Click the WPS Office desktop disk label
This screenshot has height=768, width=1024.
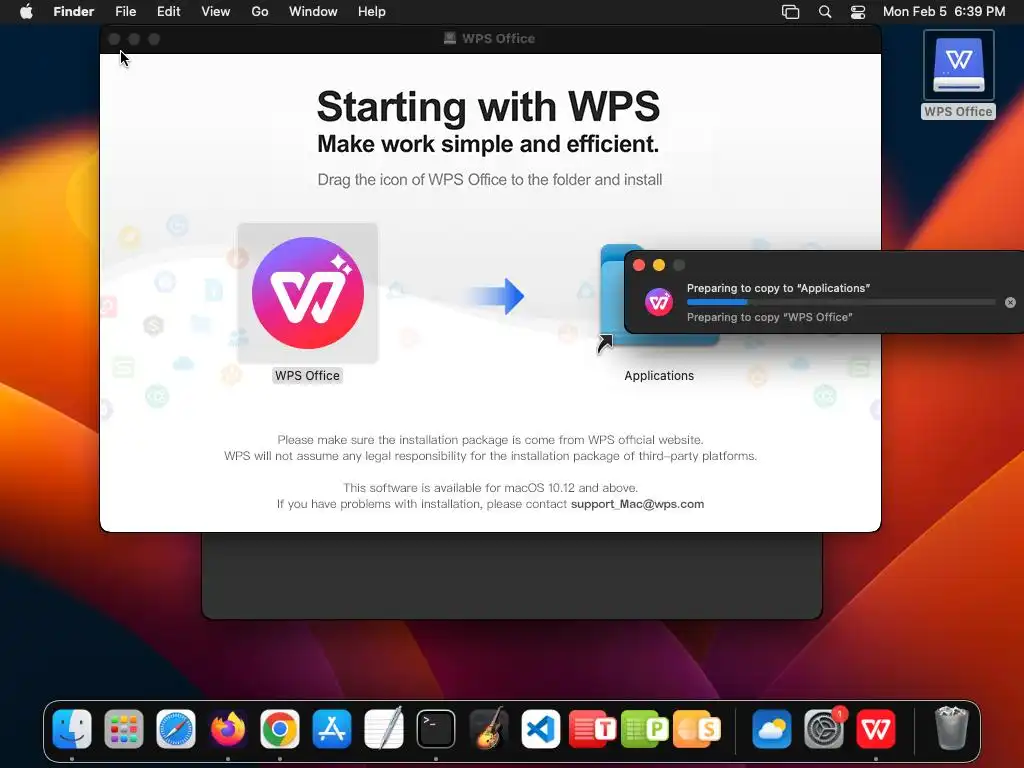coord(958,112)
